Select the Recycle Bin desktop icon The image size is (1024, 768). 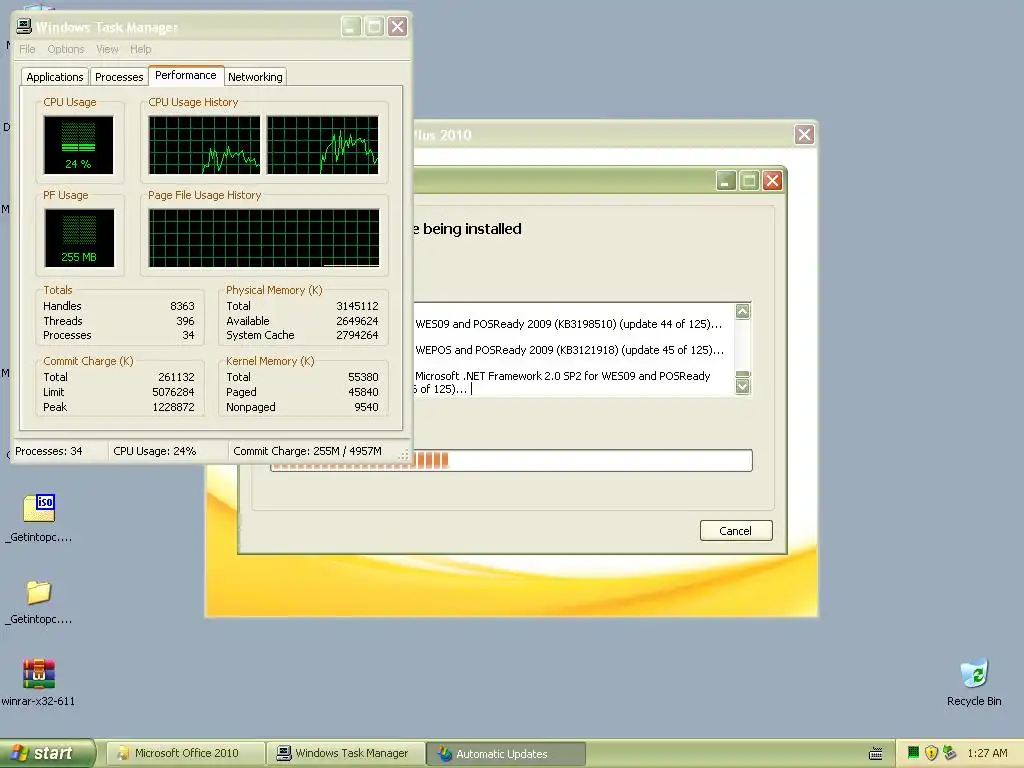(x=974, y=683)
